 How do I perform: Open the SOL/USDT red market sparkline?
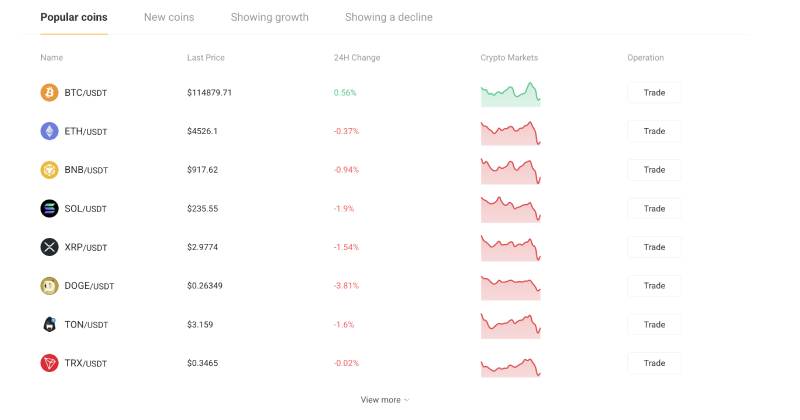click(x=510, y=209)
